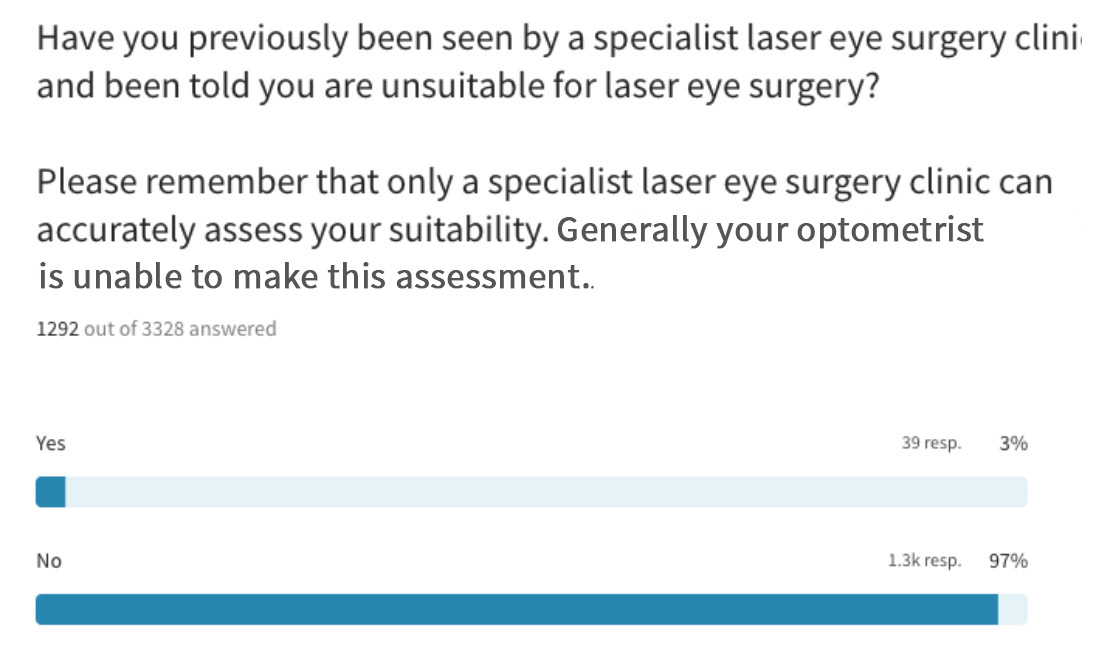
Task: Click the unfilled part of the Yes bar
Action: [x=547, y=492]
